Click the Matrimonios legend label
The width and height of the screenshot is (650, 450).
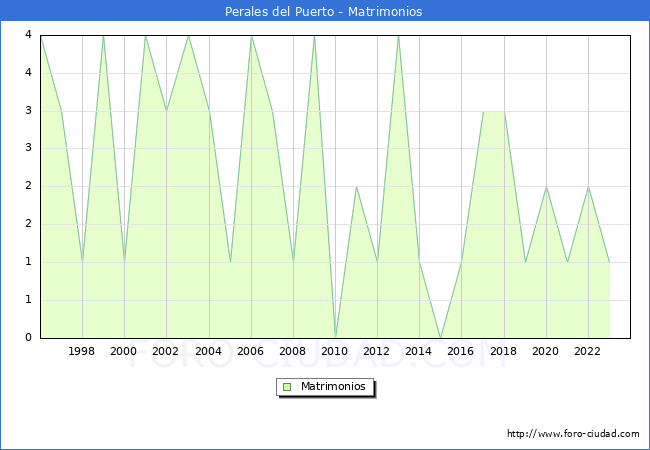click(333, 386)
